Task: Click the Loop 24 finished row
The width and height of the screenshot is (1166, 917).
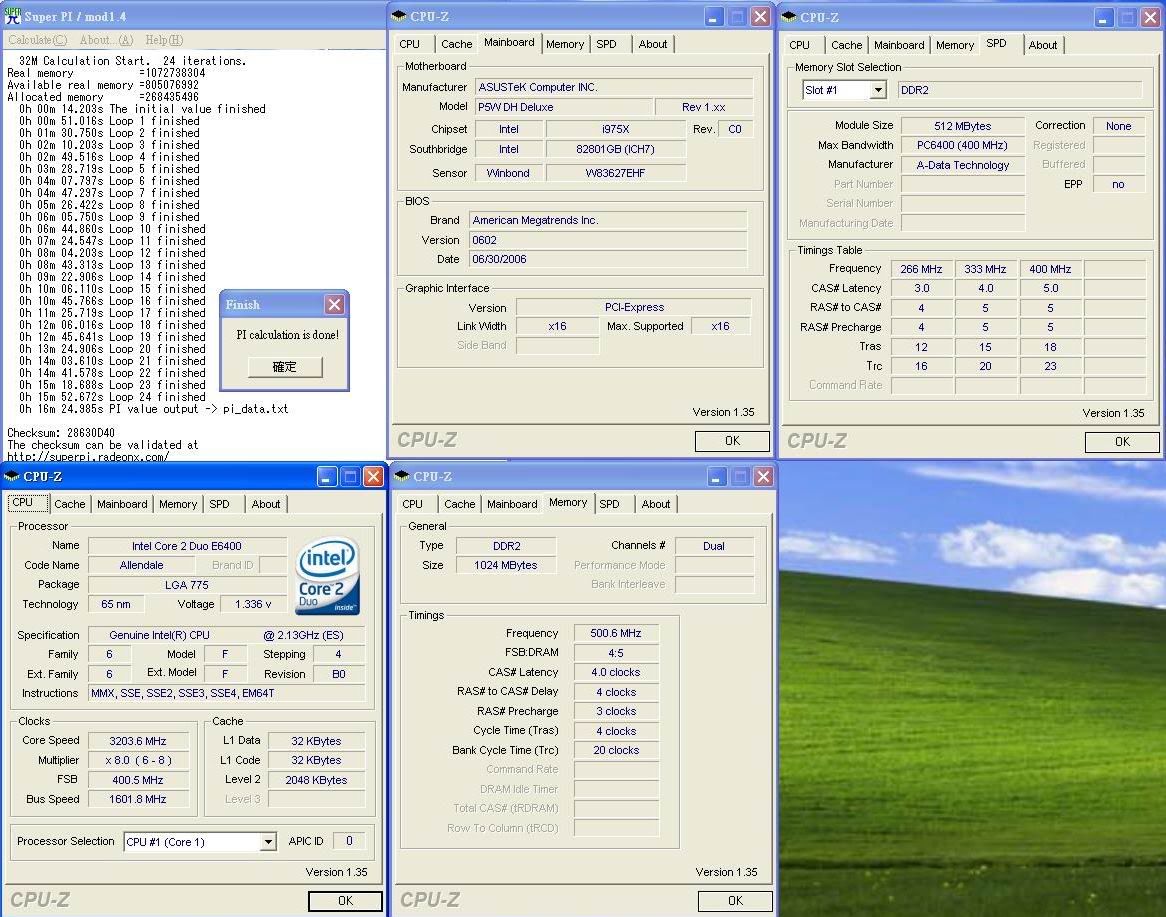Action: click(112, 397)
